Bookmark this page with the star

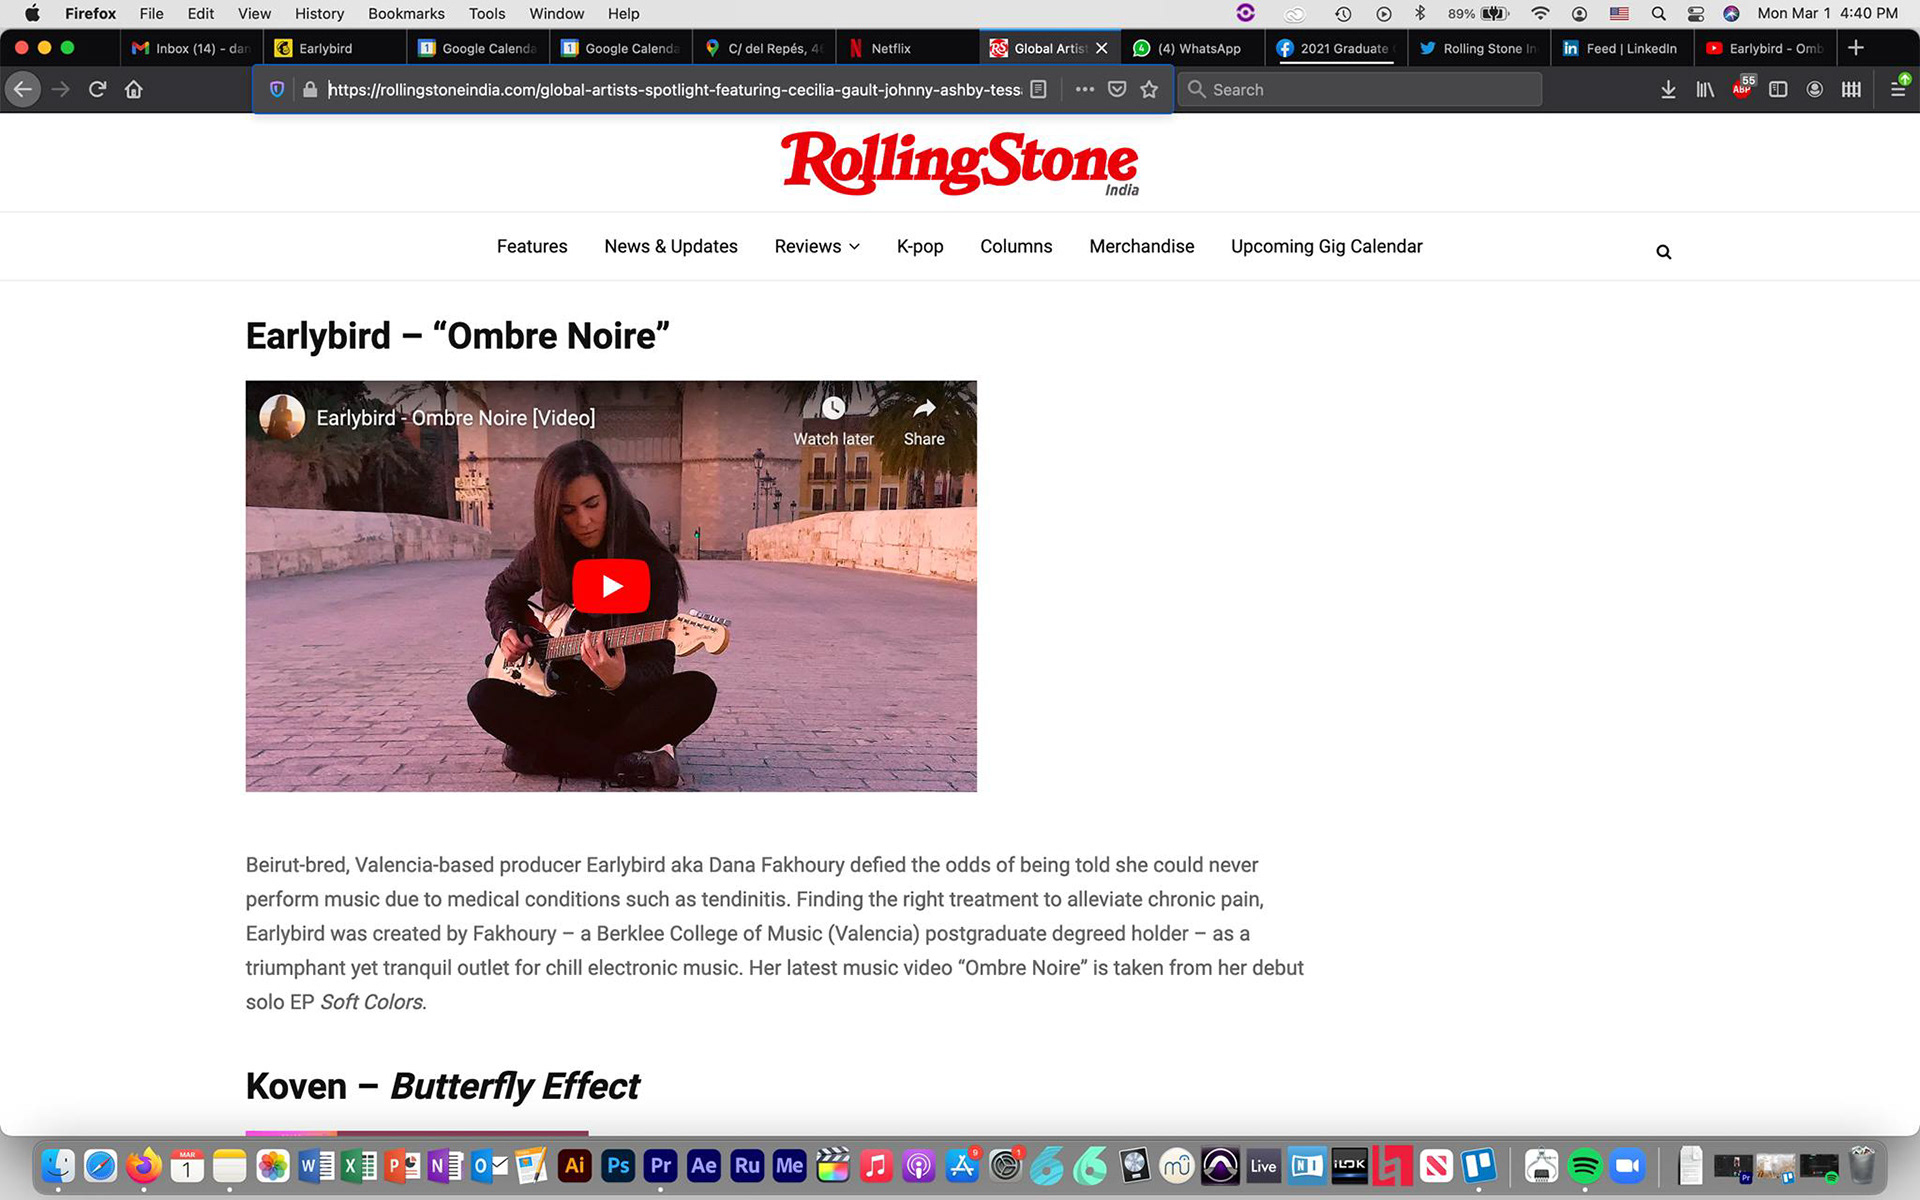(1149, 89)
